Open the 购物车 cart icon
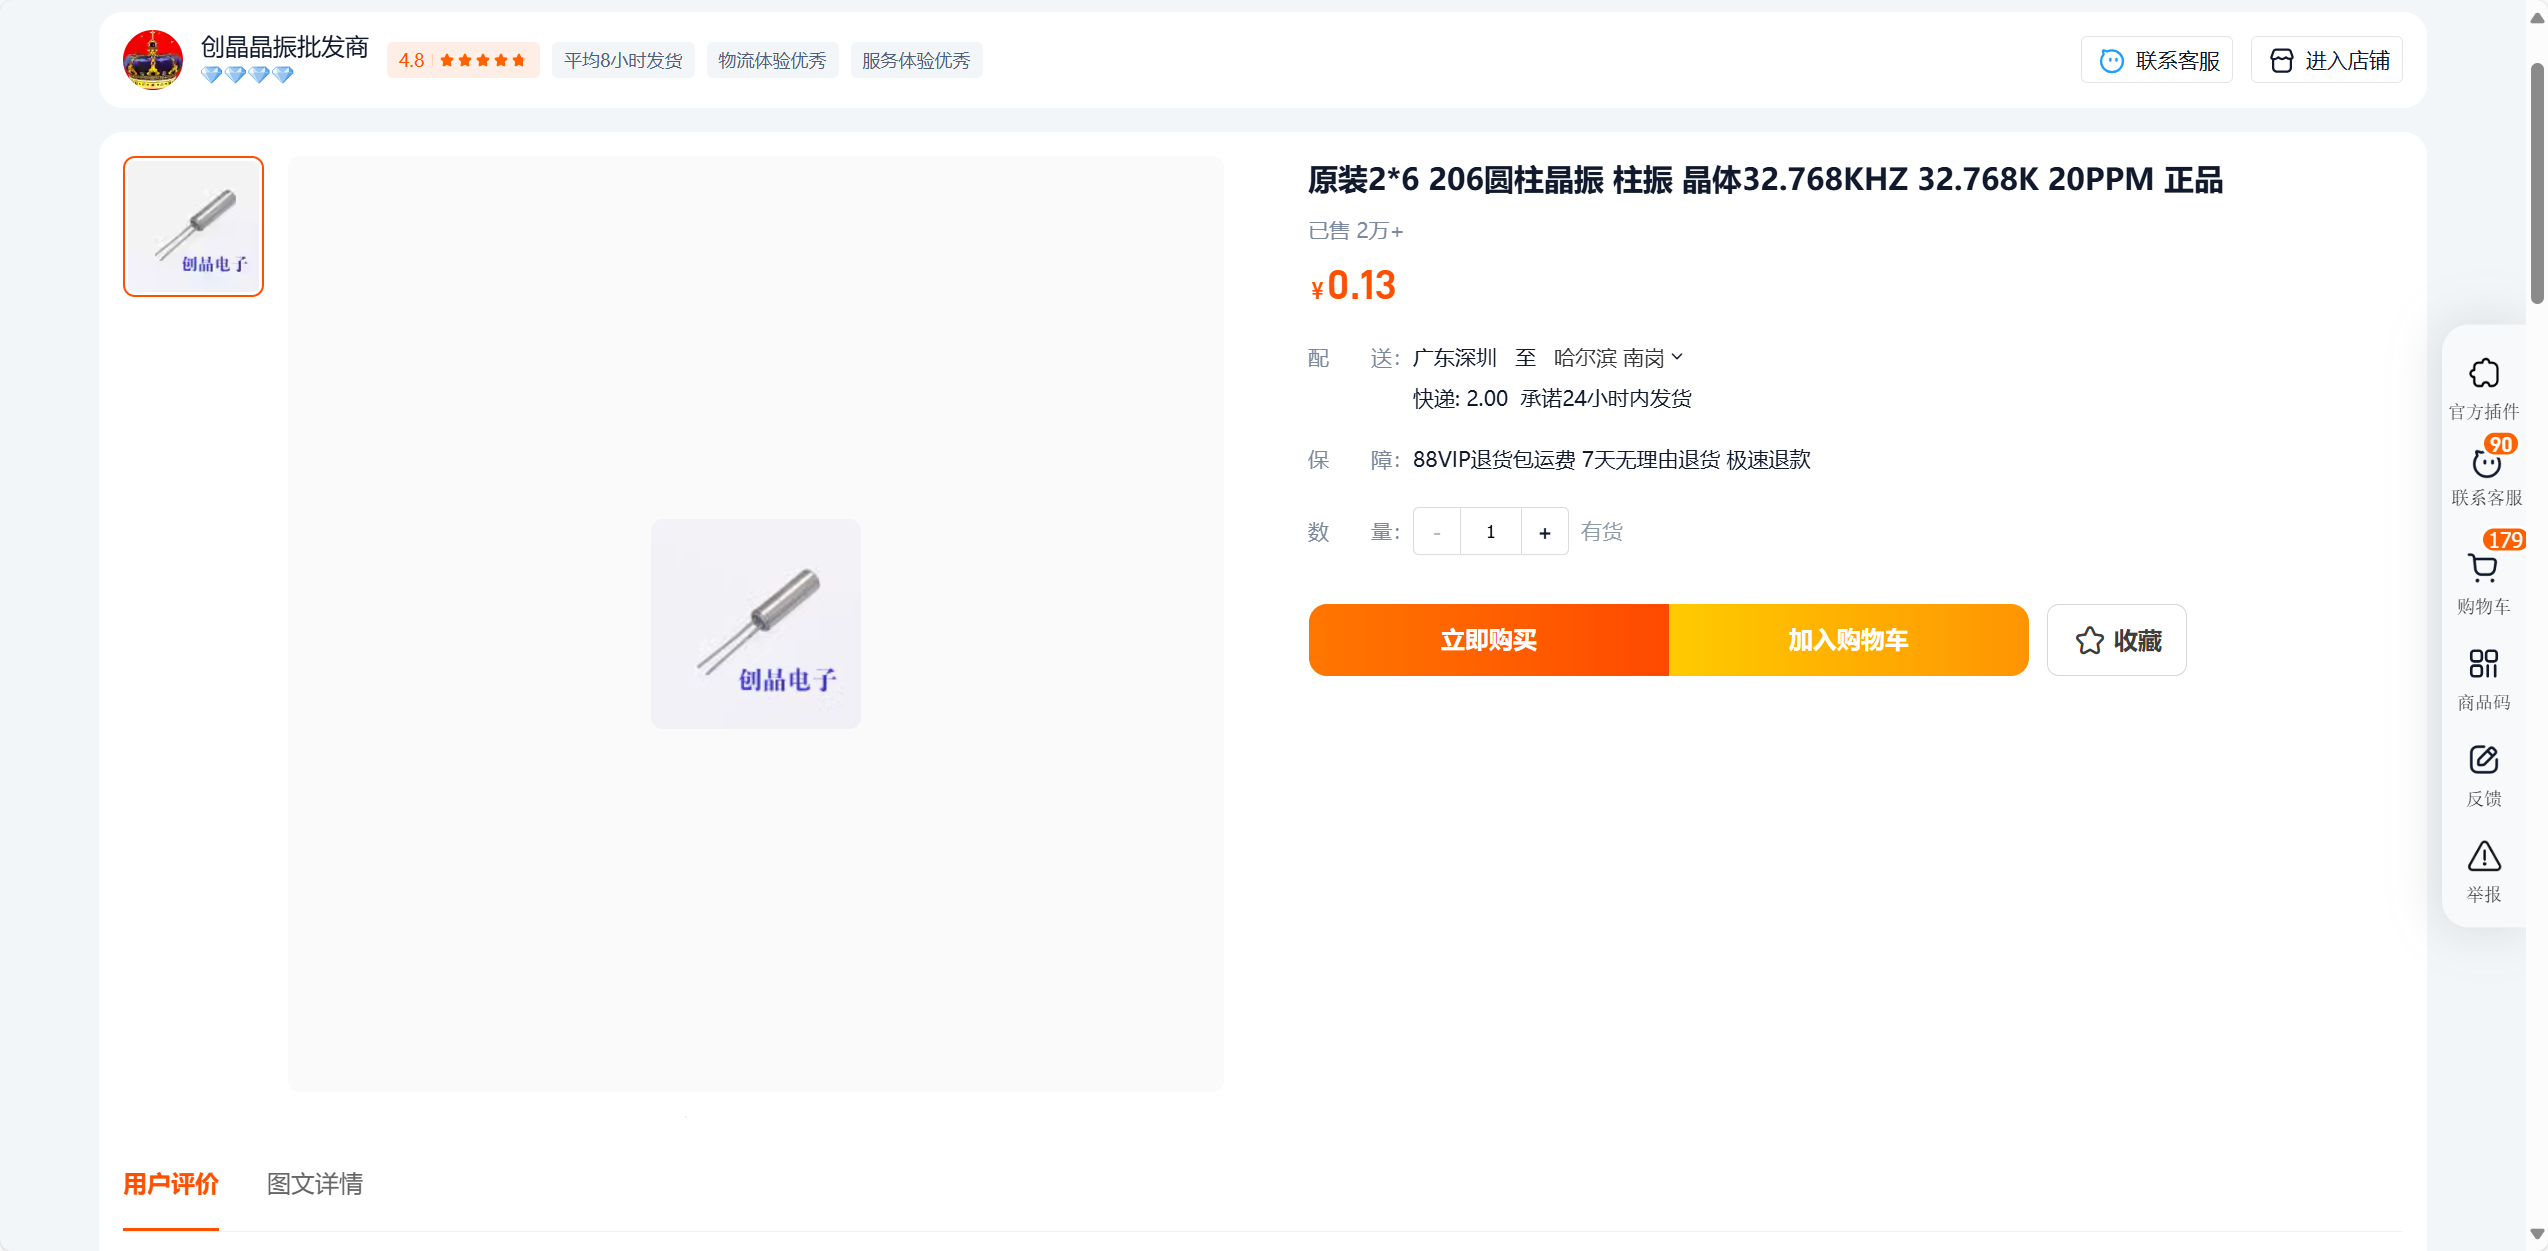The width and height of the screenshot is (2548, 1251). pyautogui.click(x=2483, y=568)
